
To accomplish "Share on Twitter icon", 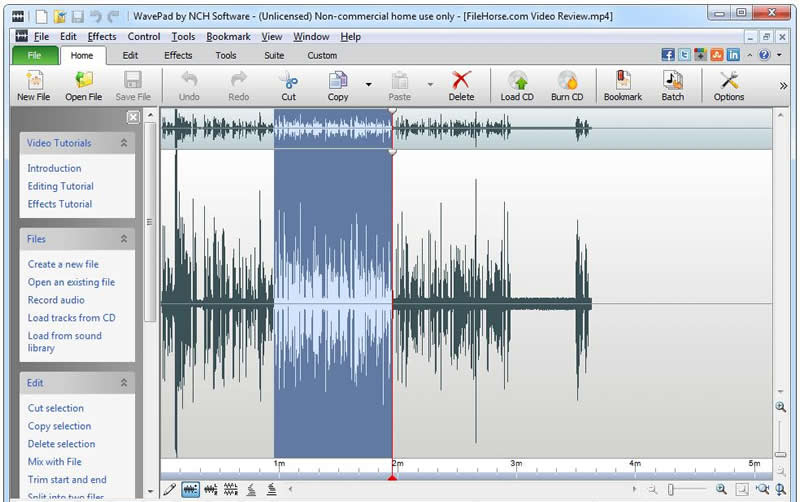I will [x=684, y=55].
